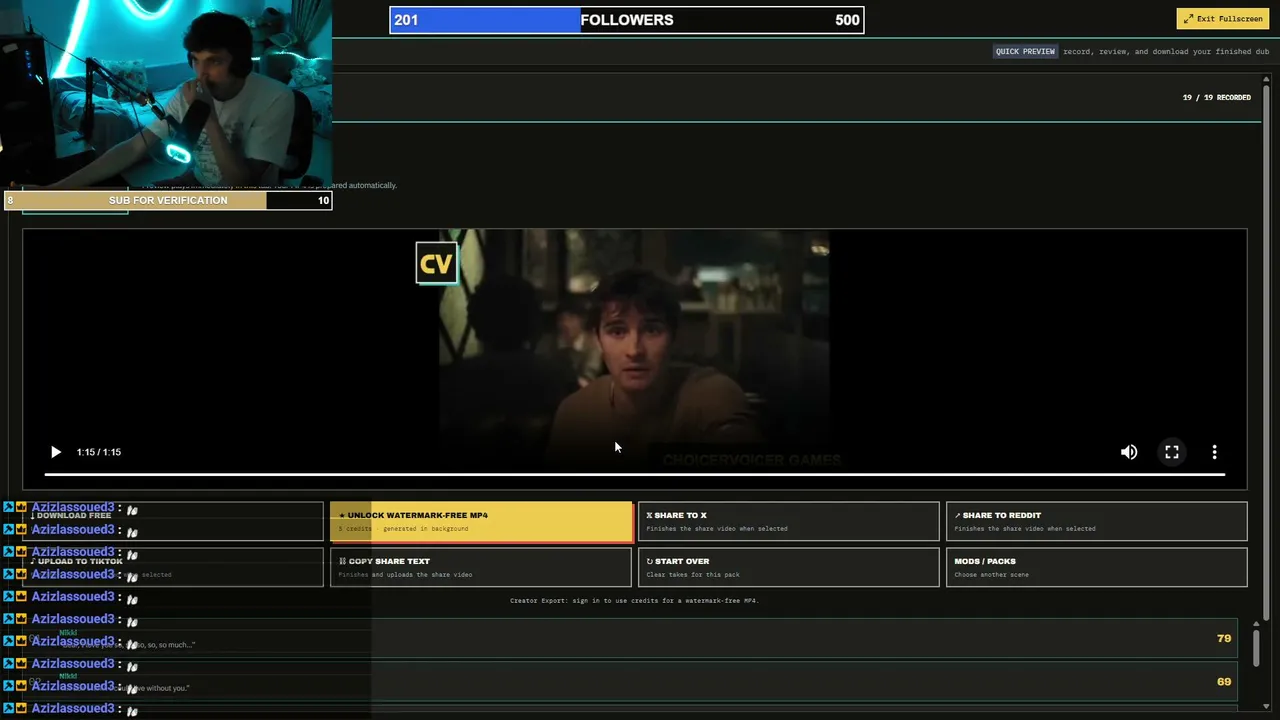Select the recorded line row scored 79
The image size is (1280, 720).
(x=630, y=638)
